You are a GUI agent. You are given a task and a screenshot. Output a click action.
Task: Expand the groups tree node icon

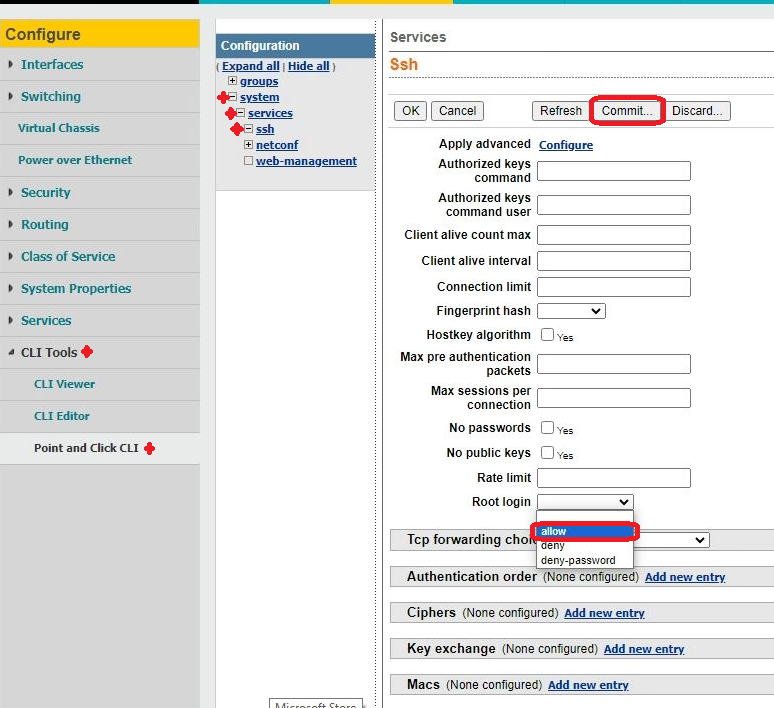pyautogui.click(x=232, y=81)
